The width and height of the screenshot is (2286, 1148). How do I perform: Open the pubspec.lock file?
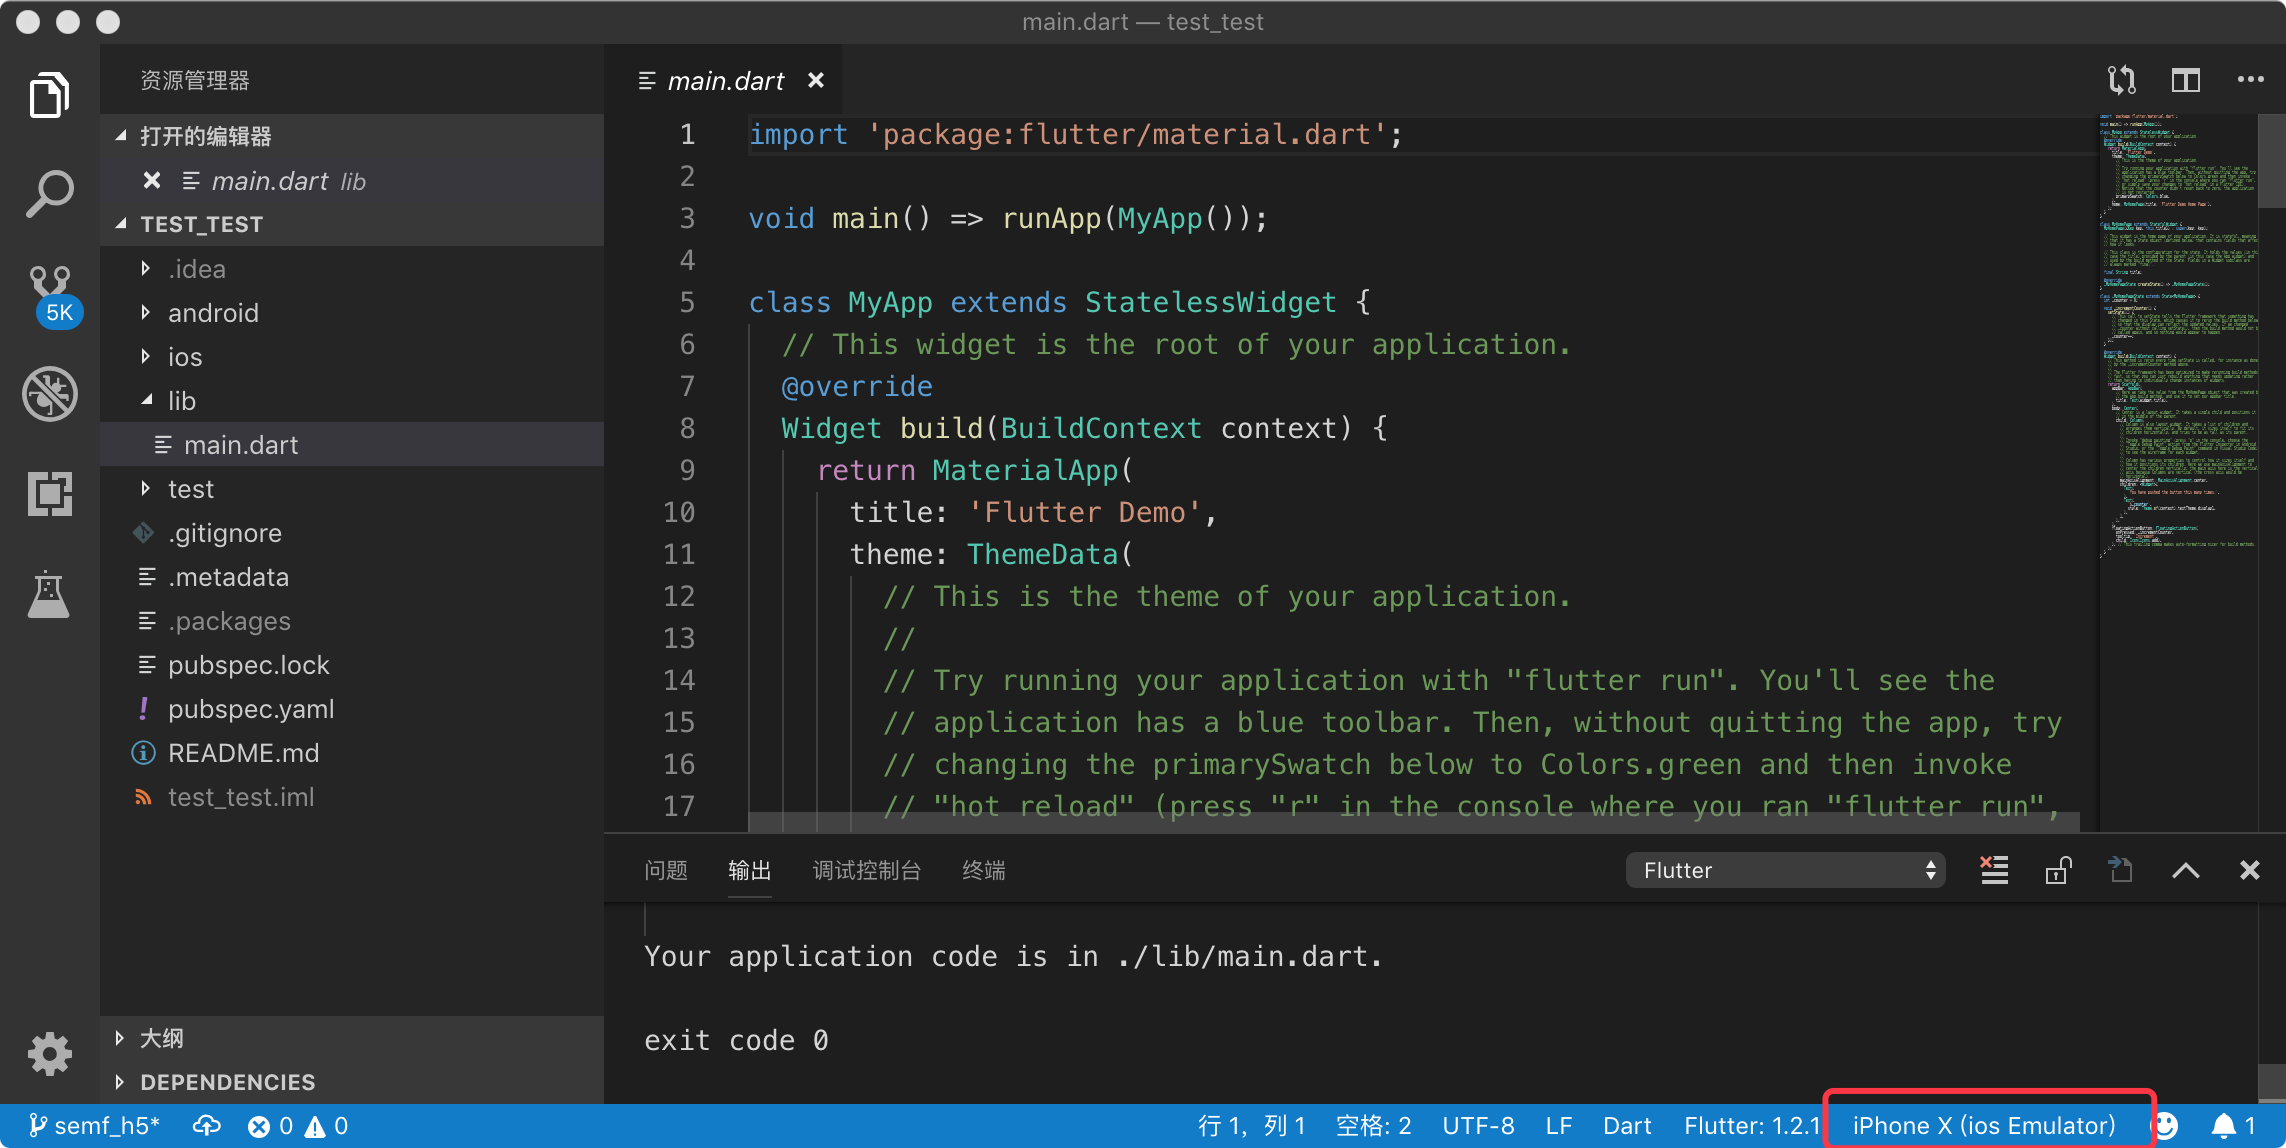pos(352,665)
